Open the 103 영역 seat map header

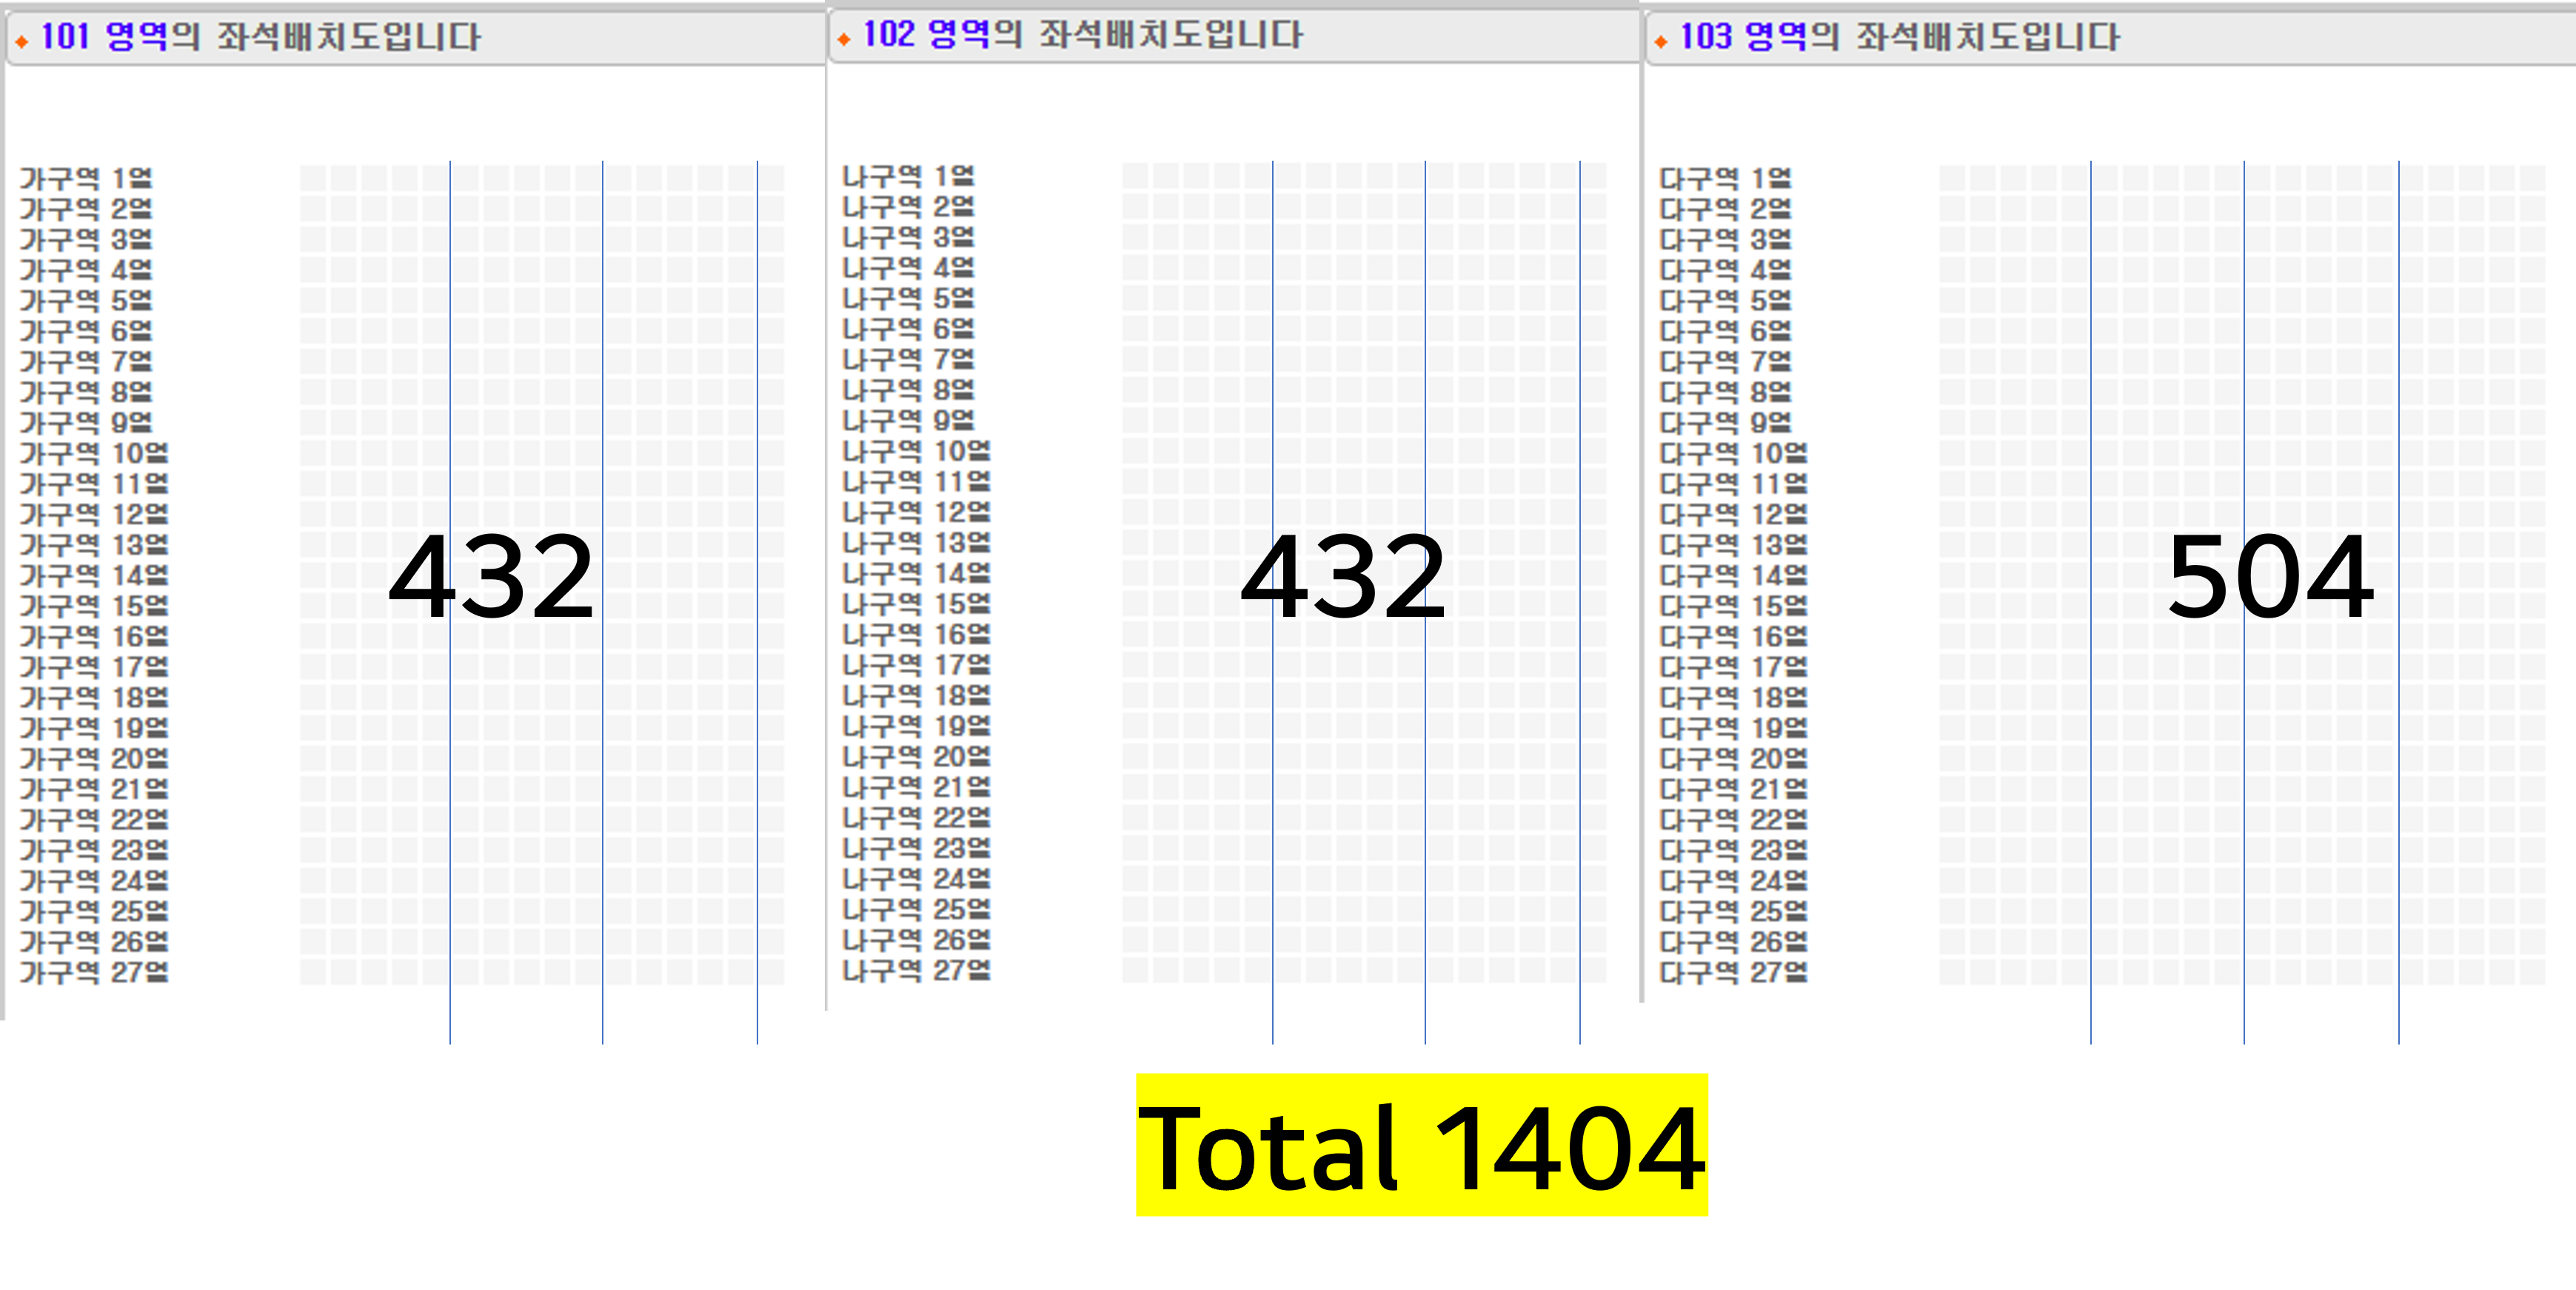[x=1899, y=38]
